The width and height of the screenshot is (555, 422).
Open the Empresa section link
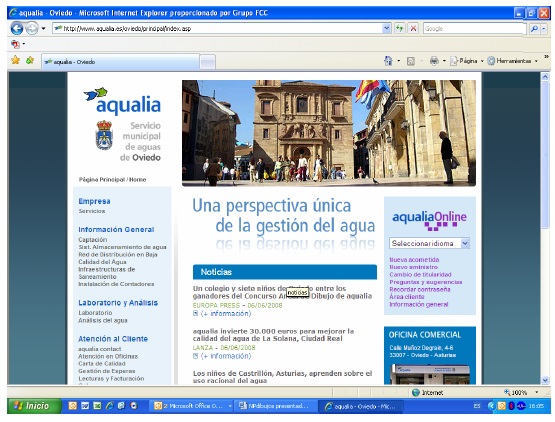point(94,201)
